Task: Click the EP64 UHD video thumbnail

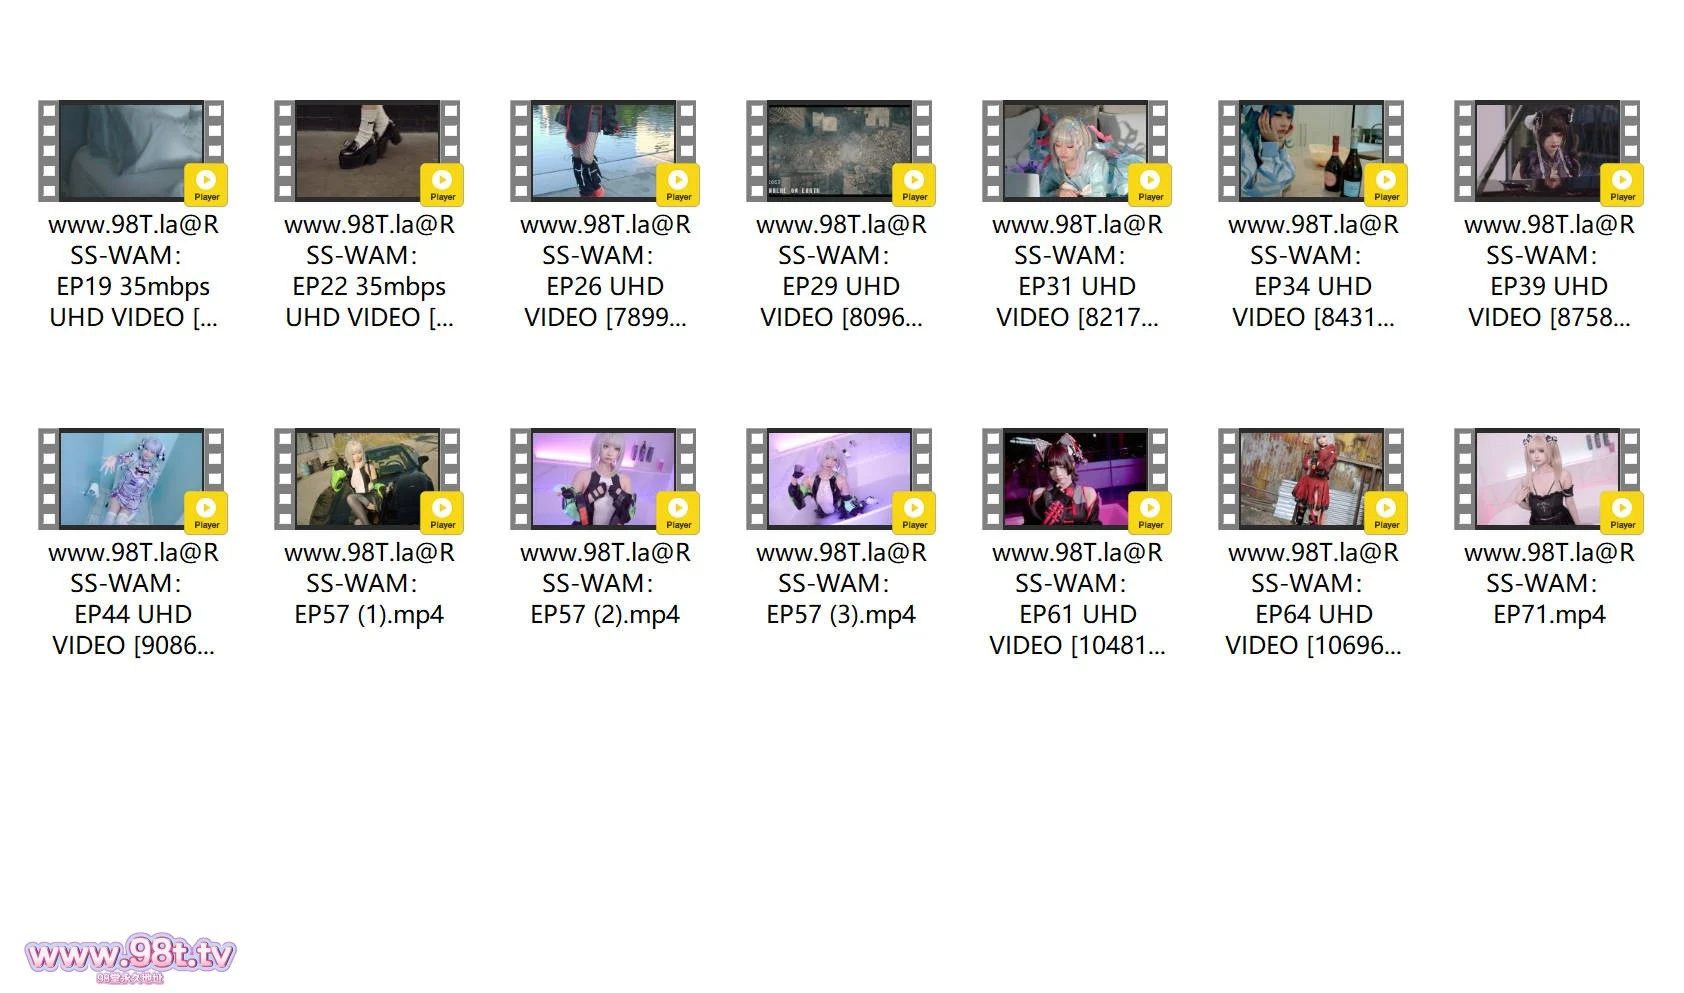Action: point(1312,479)
